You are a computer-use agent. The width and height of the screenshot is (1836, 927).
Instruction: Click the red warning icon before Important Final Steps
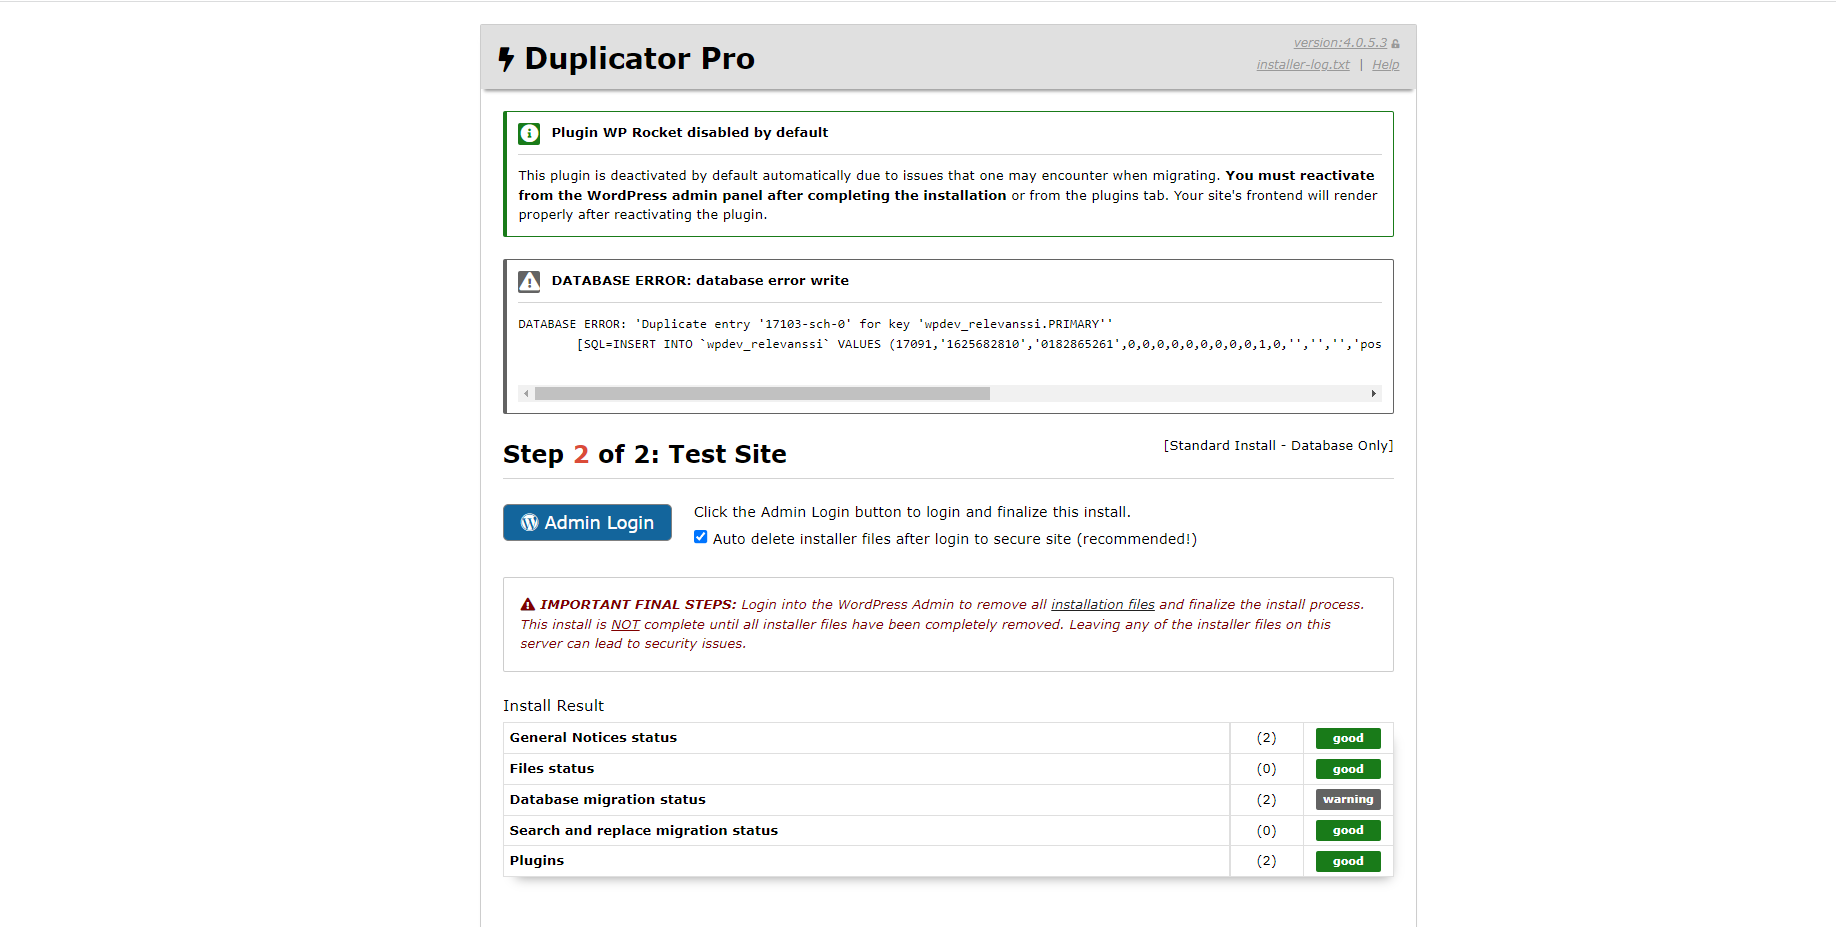coord(528,605)
